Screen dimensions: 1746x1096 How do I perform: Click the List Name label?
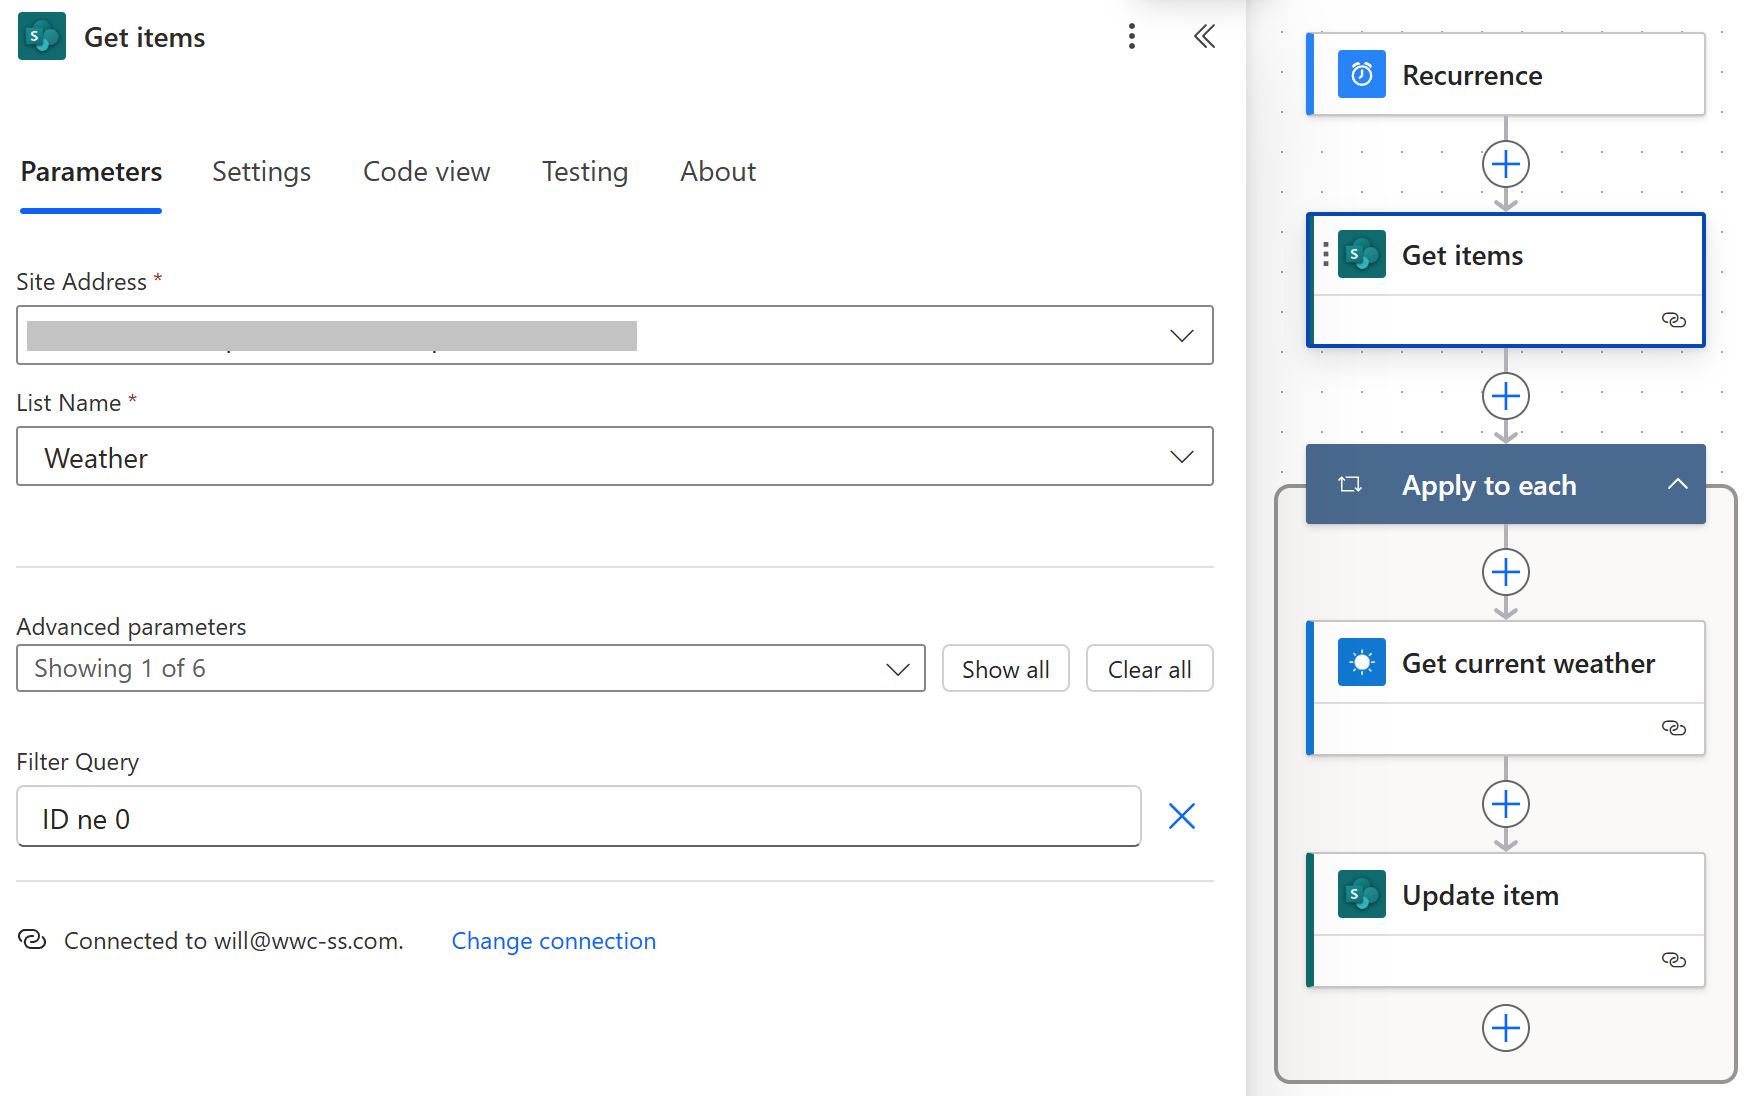point(68,403)
